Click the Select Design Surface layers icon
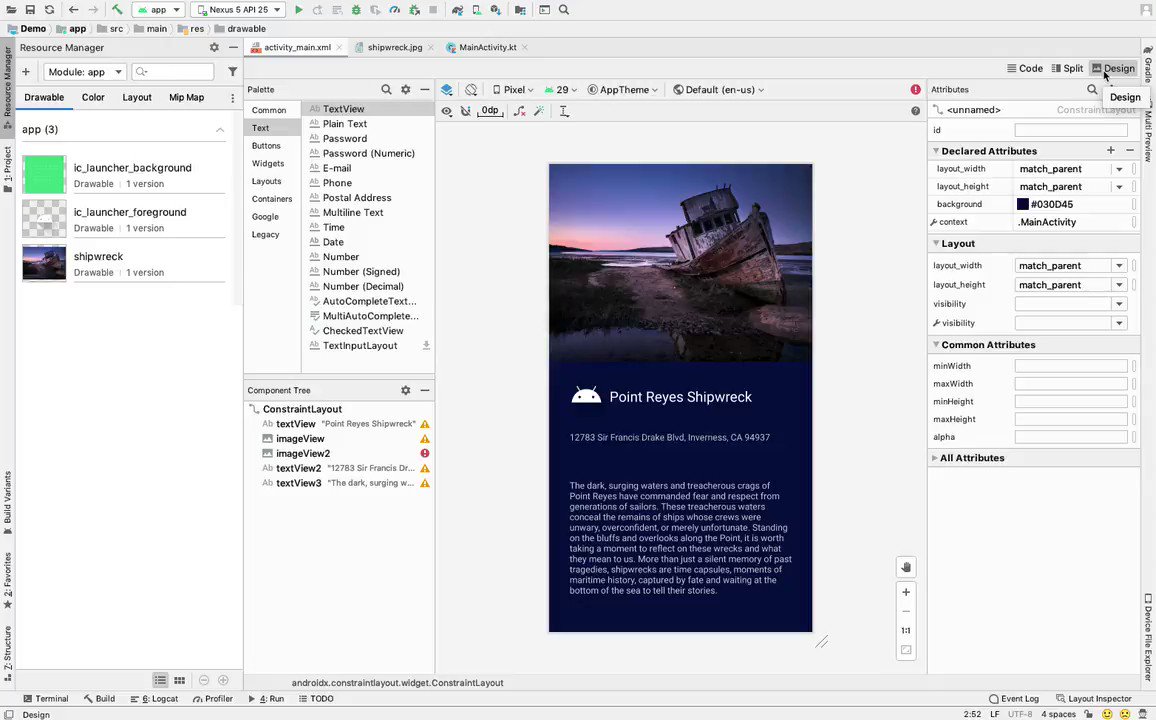 (447, 89)
